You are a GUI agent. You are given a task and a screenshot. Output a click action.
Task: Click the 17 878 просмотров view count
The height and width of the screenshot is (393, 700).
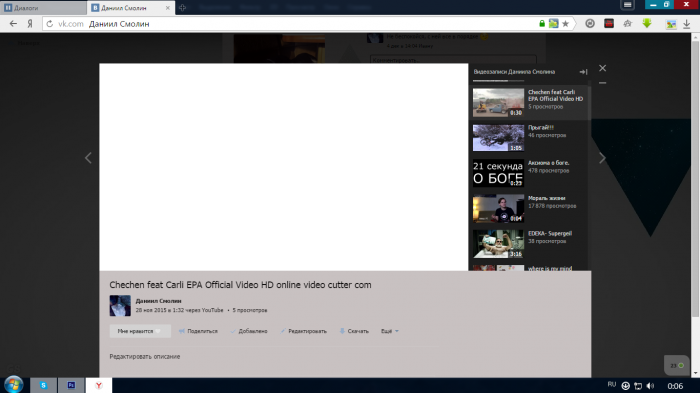[x=552, y=206]
